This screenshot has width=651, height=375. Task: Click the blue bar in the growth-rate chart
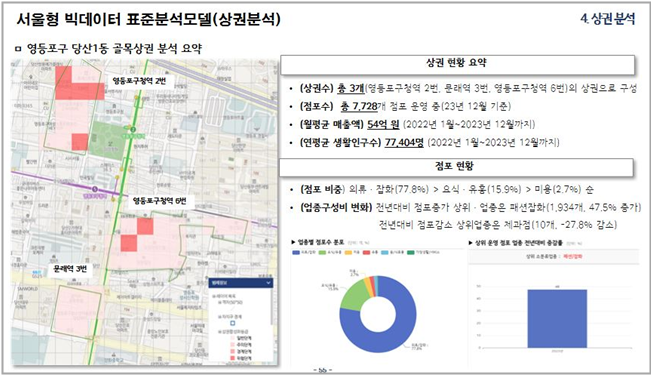(x=557, y=319)
